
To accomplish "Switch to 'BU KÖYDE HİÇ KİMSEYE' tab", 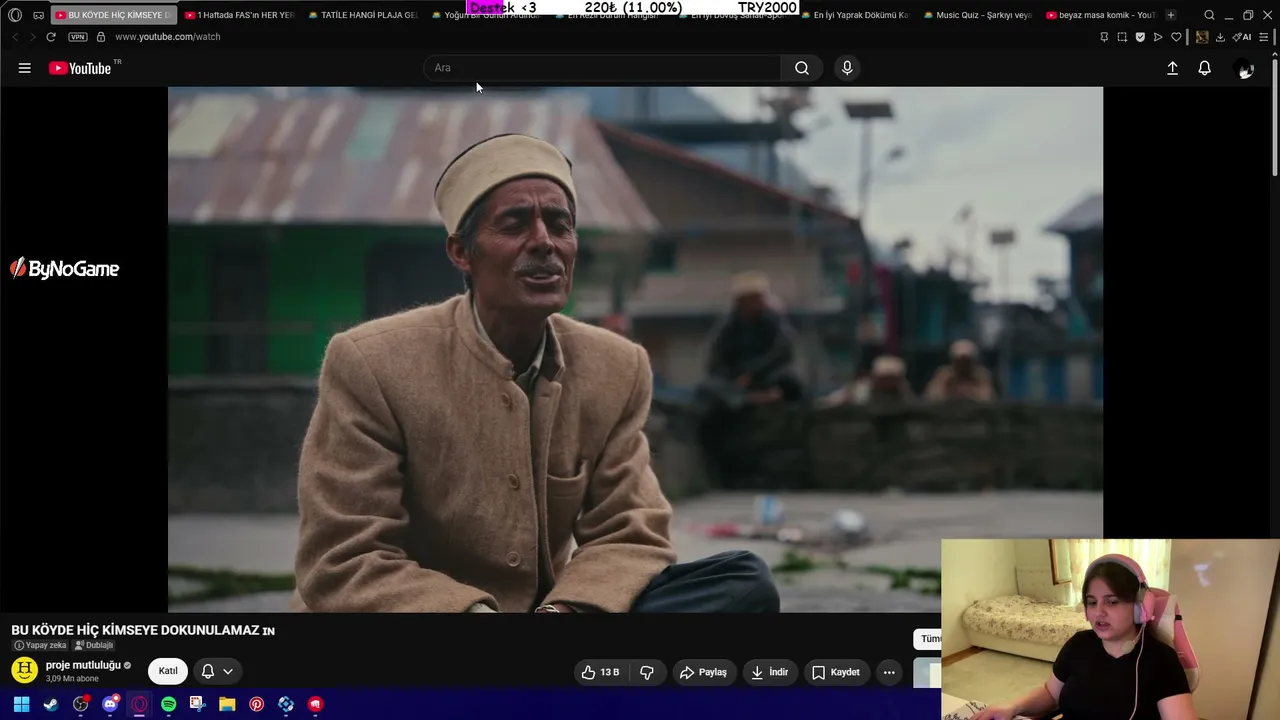I will click(114, 15).
